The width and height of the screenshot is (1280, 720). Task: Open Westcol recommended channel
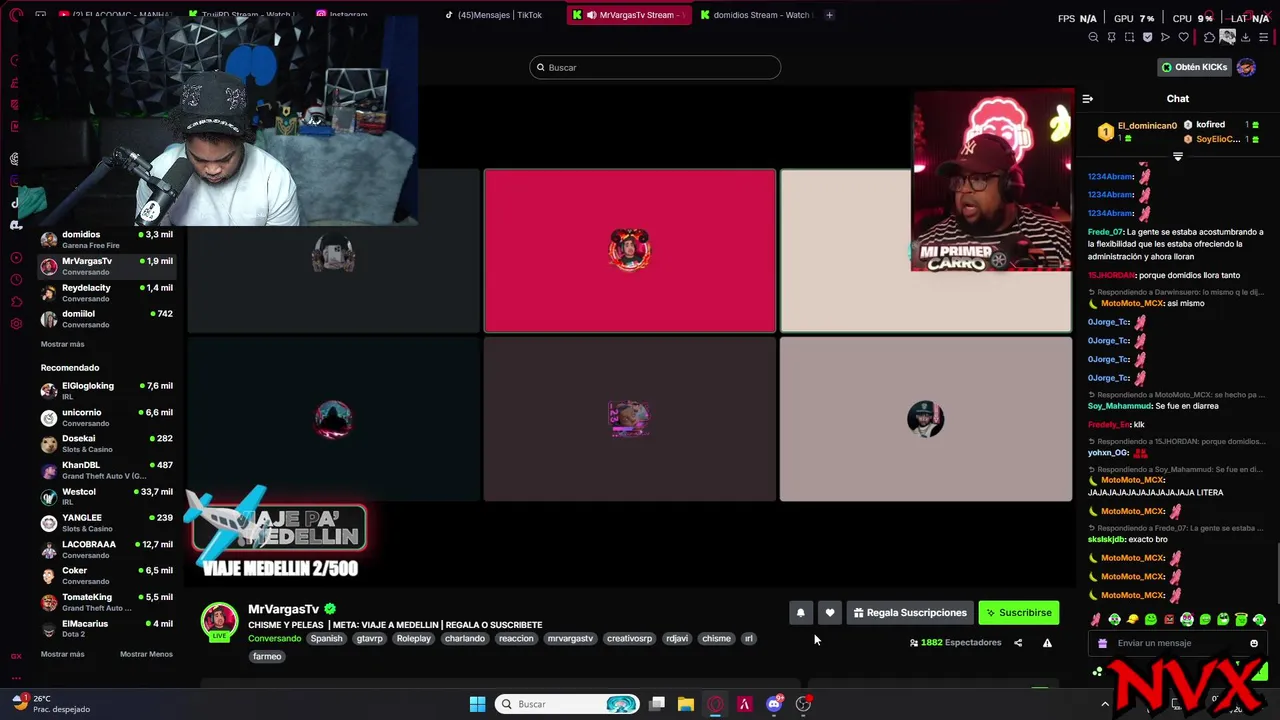tap(107, 497)
